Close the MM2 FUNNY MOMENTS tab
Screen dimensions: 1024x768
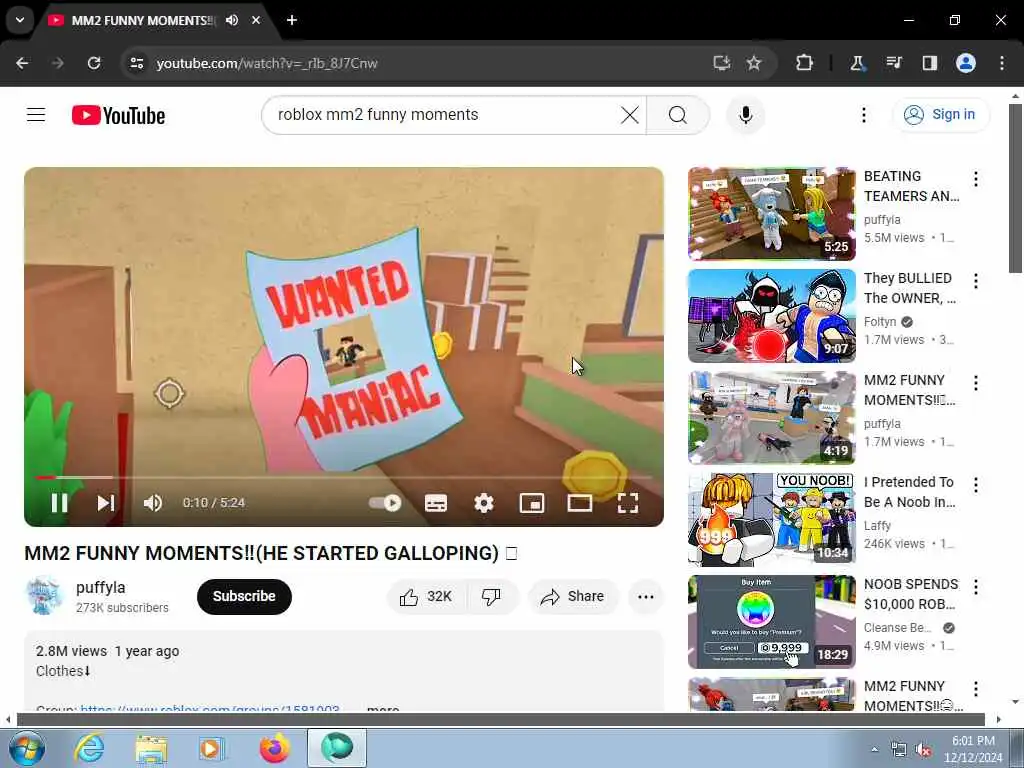click(256, 20)
